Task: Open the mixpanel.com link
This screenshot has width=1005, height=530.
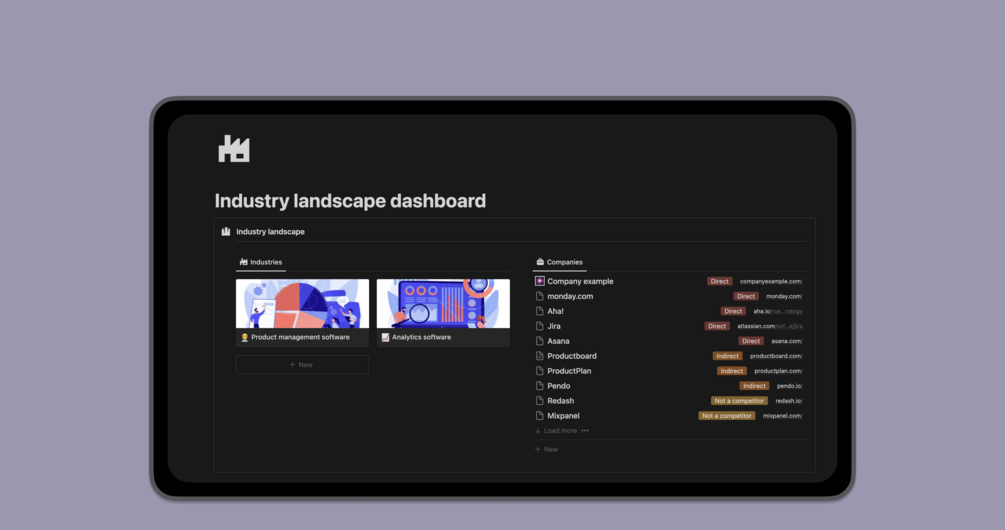Action: 782,416
